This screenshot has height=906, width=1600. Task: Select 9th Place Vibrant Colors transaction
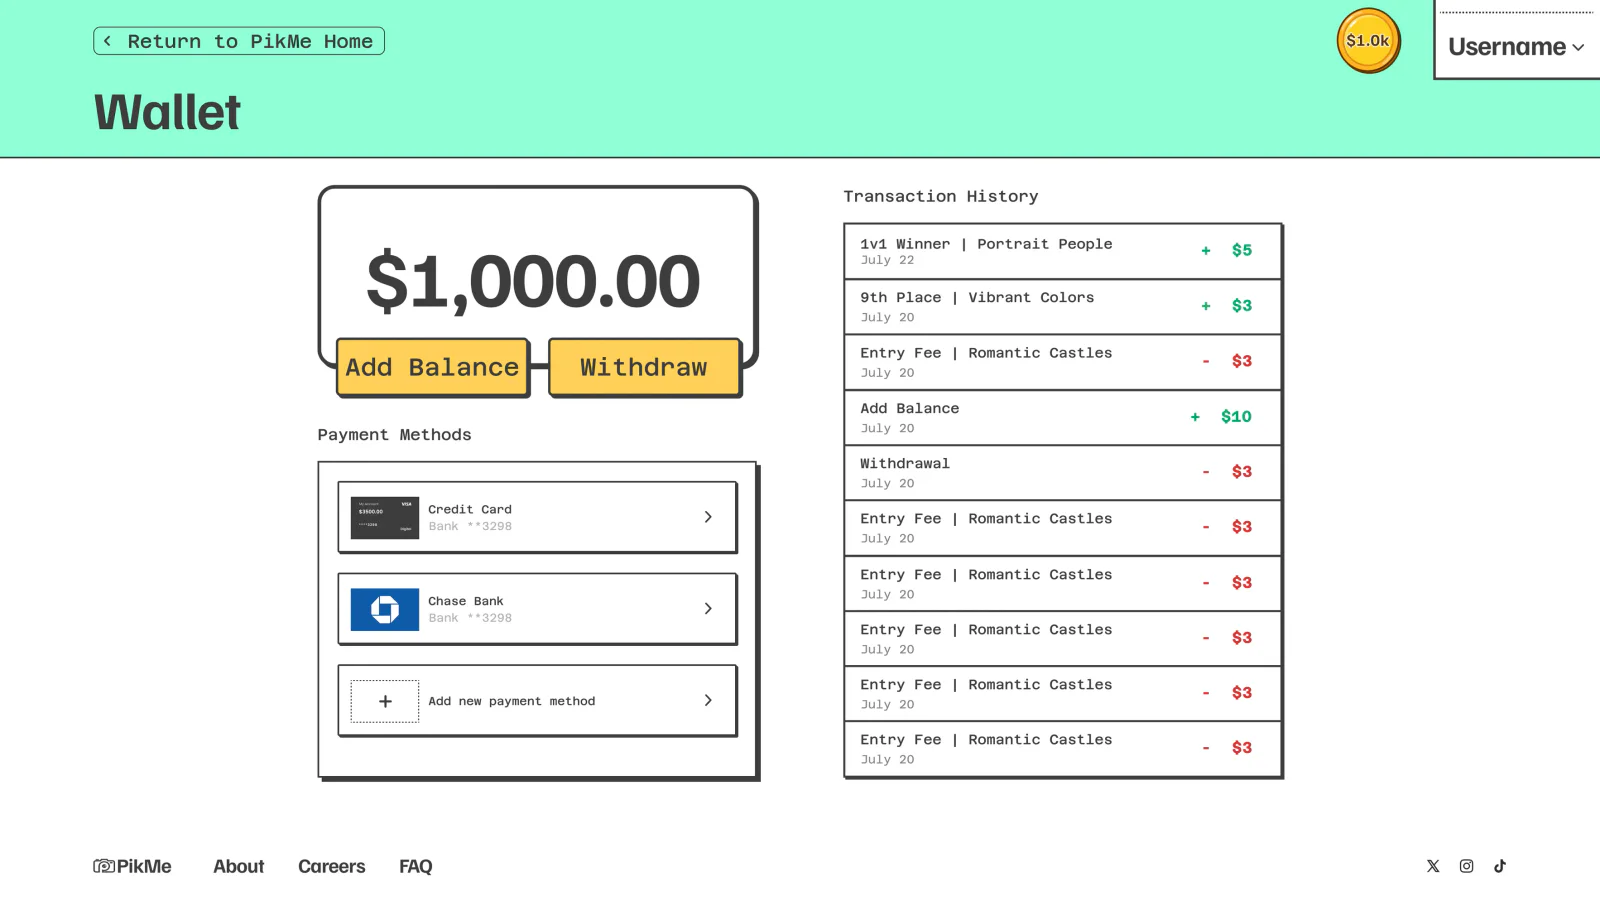click(1062, 307)
